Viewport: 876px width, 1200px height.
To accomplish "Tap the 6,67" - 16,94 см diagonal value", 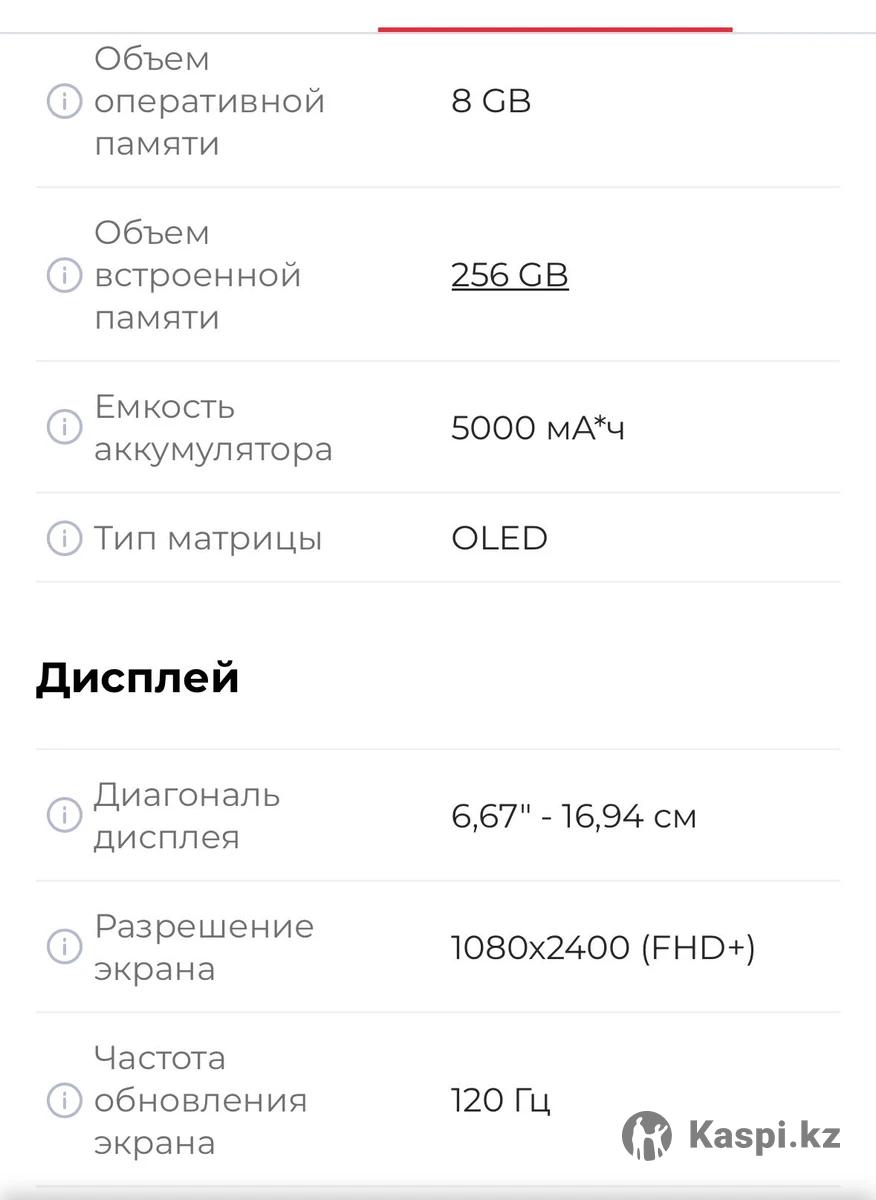I will point(574,816).
